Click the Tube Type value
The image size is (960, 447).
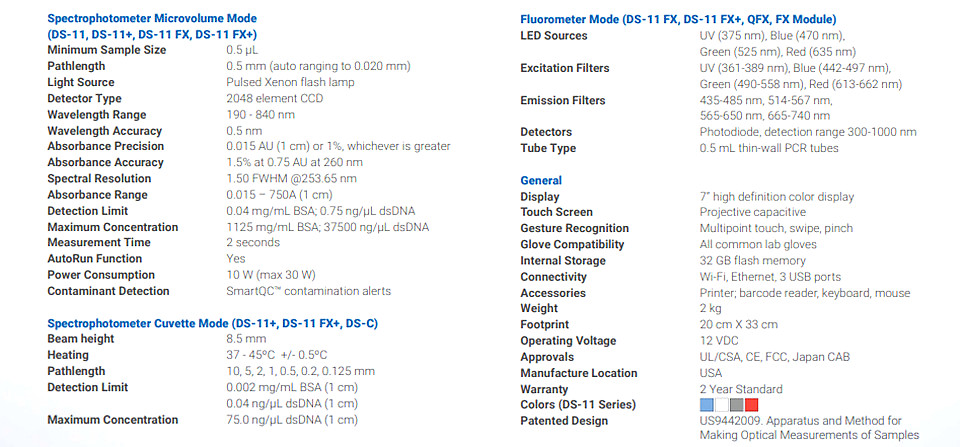769,148
